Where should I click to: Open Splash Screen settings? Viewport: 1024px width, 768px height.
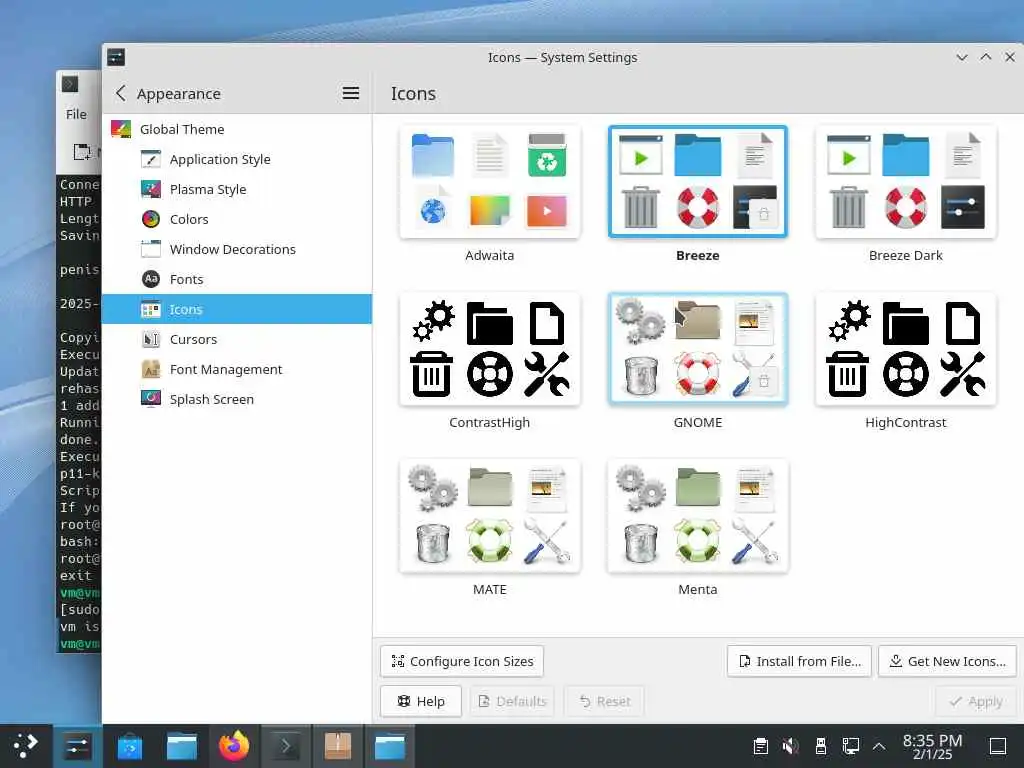237,400
